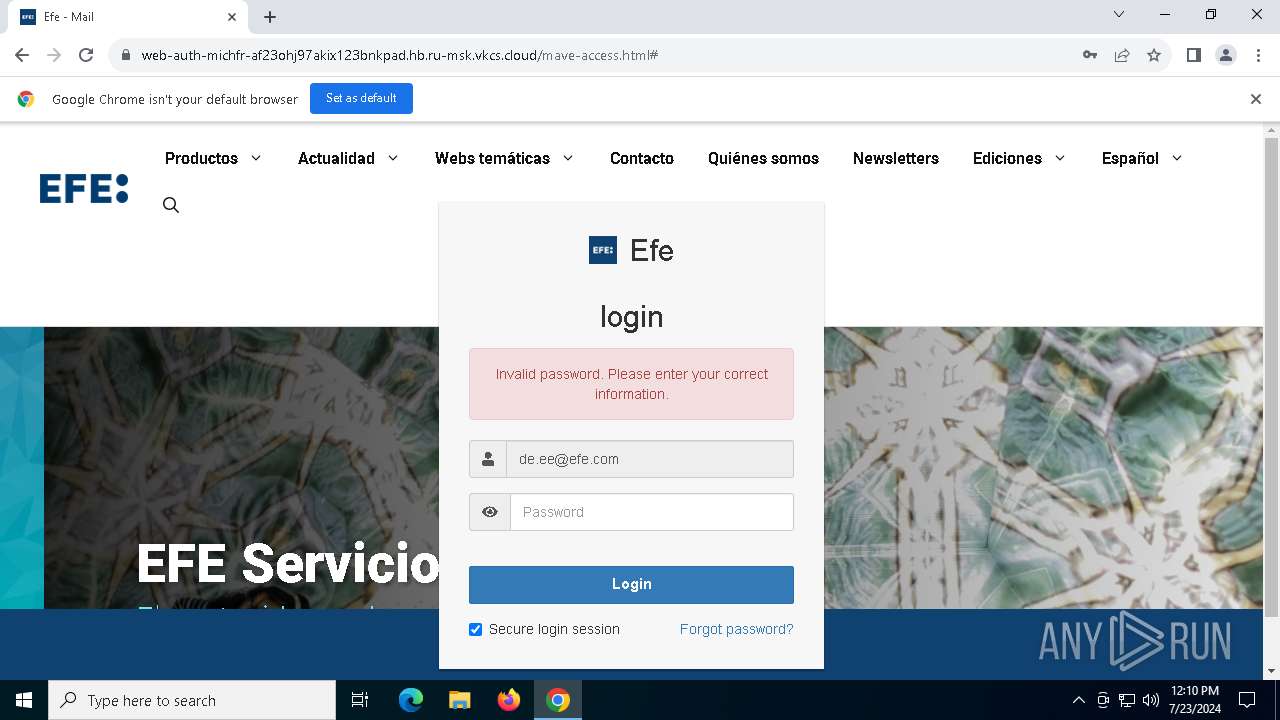Open the notification center icon

click(1247, 700)
